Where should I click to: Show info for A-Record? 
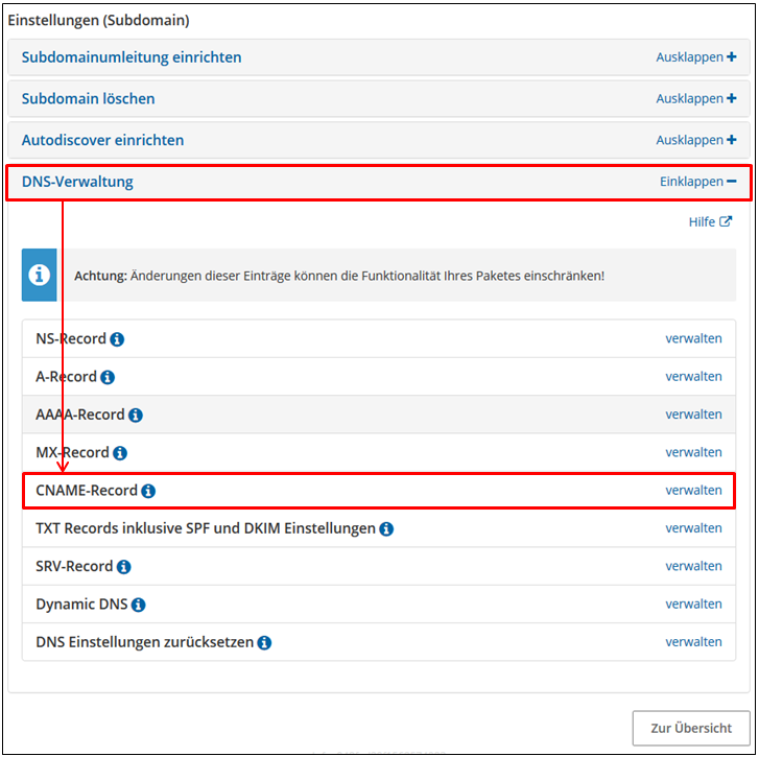[107, 377]
